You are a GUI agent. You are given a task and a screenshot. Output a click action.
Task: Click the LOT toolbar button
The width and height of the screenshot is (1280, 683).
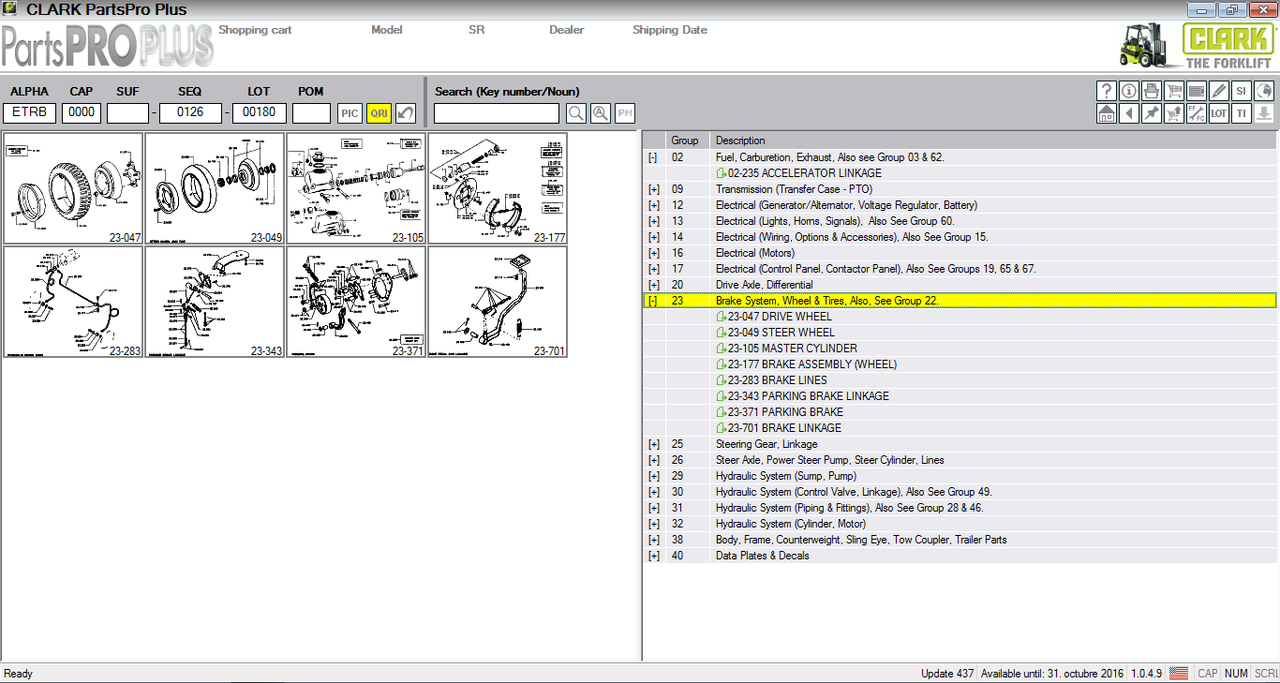pyautogui.click(x=1218, y=113)
